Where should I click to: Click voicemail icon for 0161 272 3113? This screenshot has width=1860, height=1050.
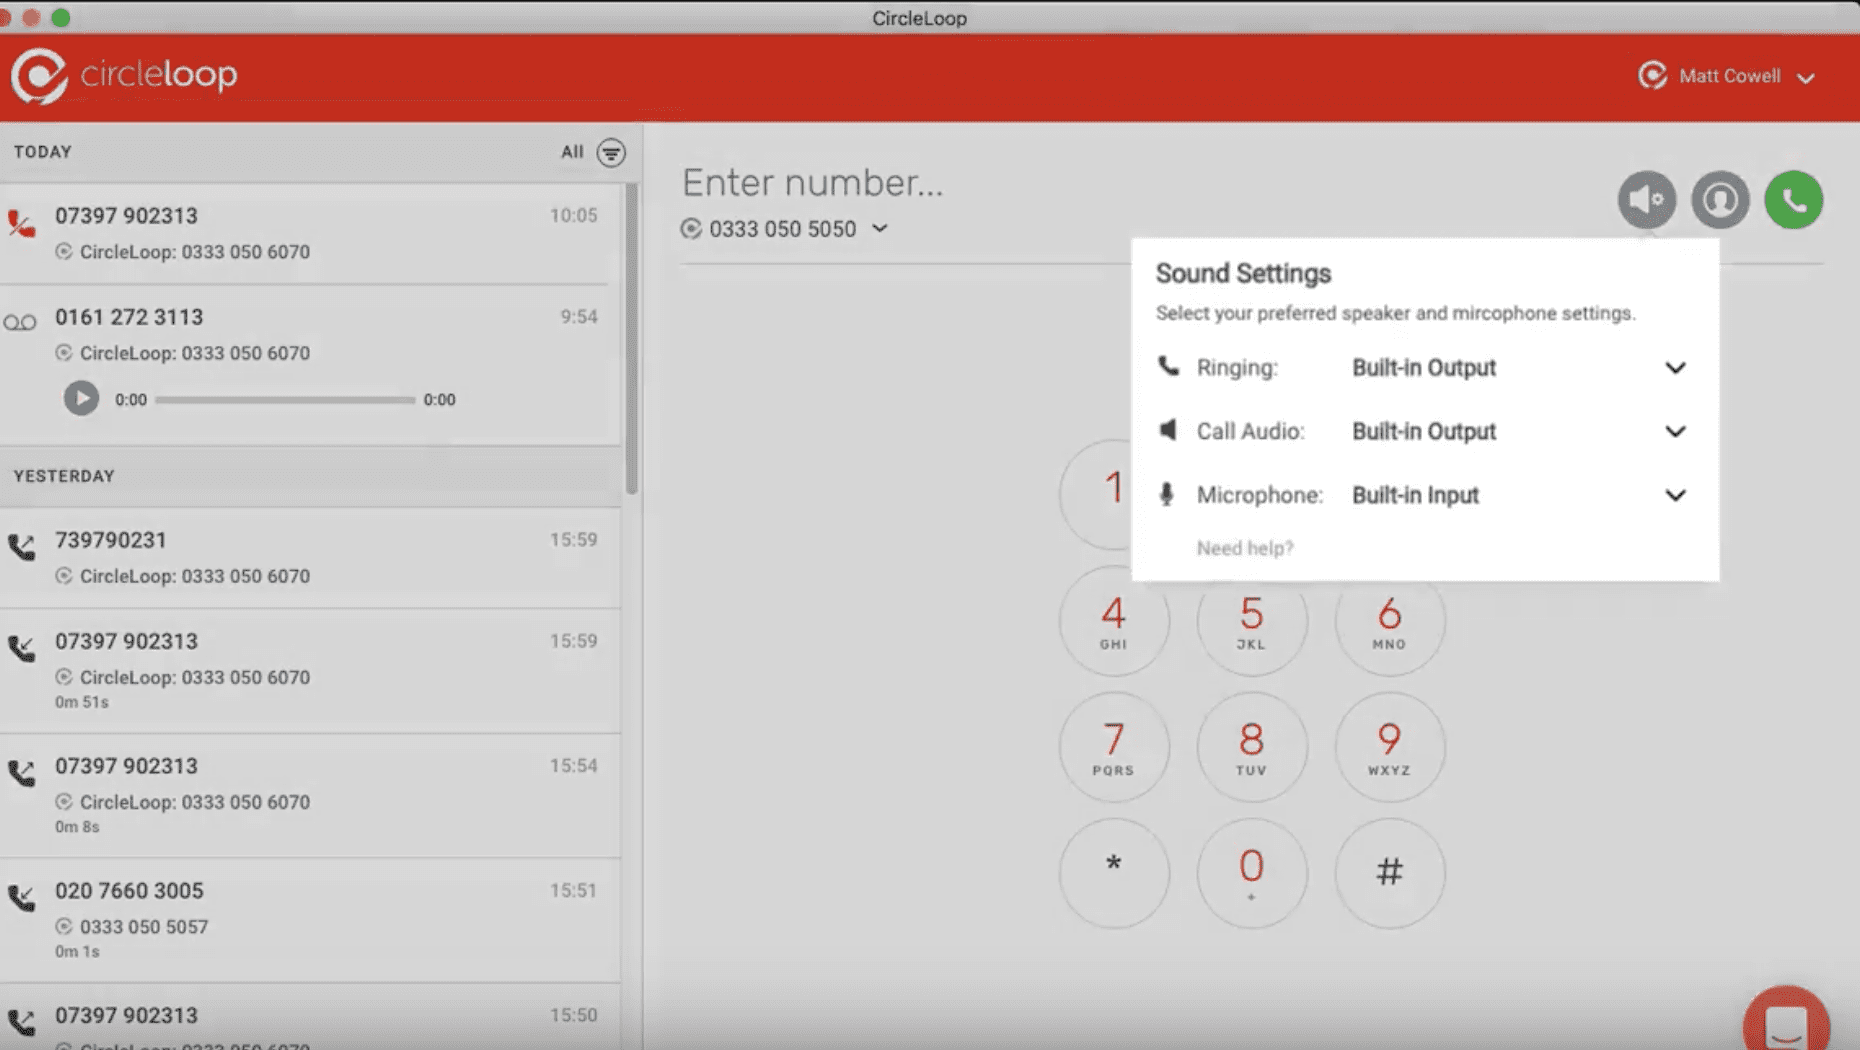pyautogui.click(x=20, y=322)
